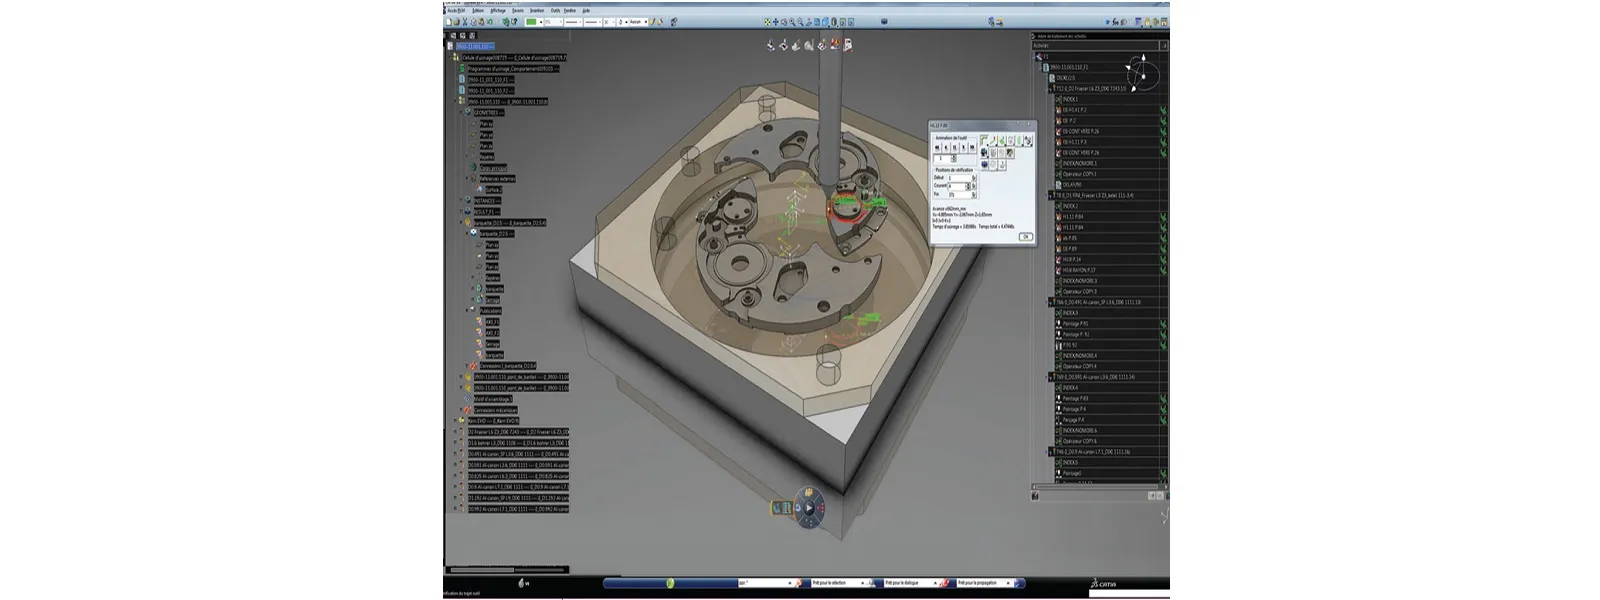Expand the GEOMETRIES node
The width and height of the screenshot is (1600, 600).
click(x=461, y=112)
